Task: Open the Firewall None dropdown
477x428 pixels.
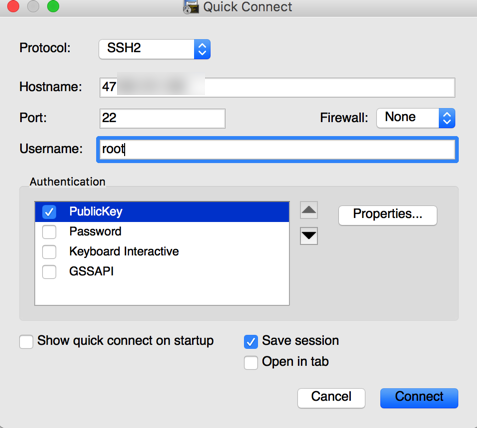Action: pos(416,118)
